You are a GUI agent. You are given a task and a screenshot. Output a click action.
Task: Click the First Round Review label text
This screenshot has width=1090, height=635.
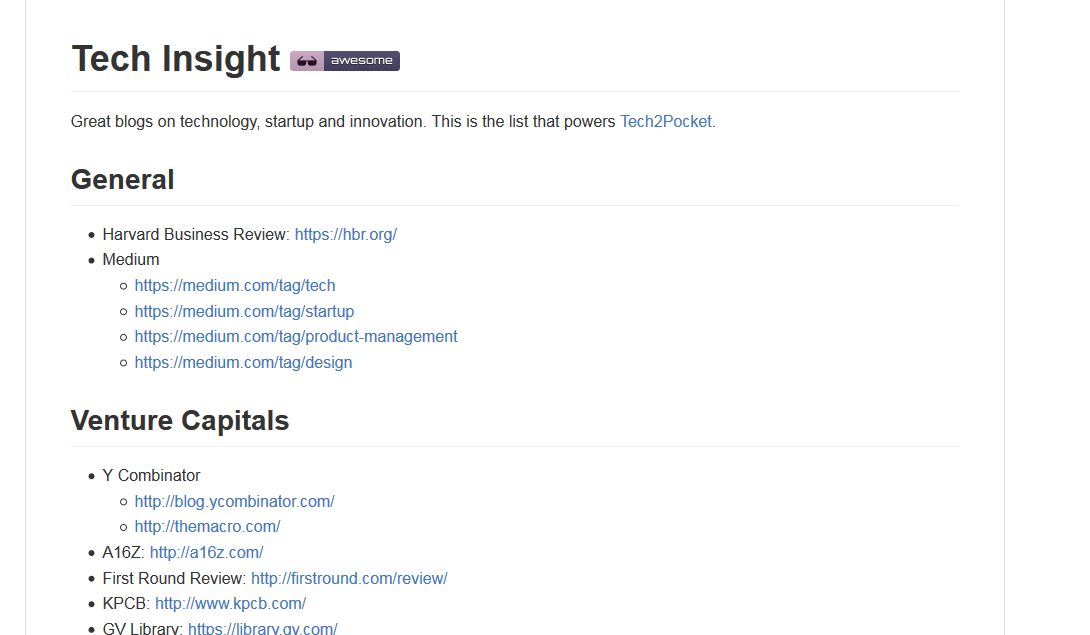click(x=173, y=578)
